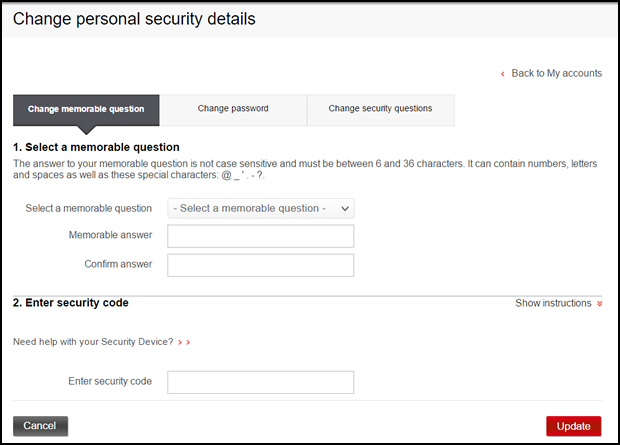The width and height of the screenshot is (620, 445).
Task: Click the Enter security code field label
Action: tap(110, 382)
